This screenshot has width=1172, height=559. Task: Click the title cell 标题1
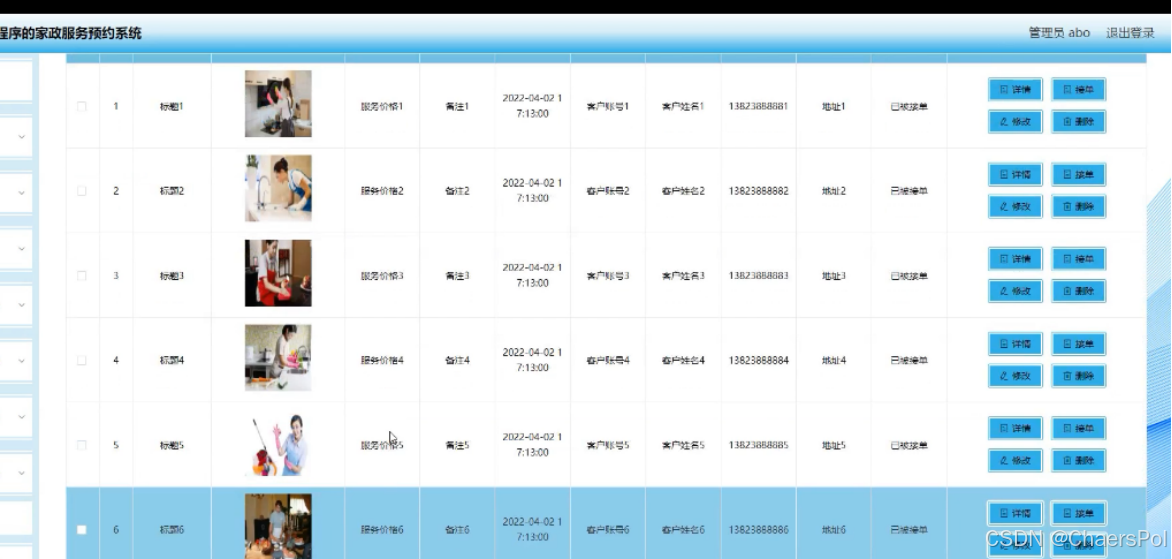(x=172, y=106)
